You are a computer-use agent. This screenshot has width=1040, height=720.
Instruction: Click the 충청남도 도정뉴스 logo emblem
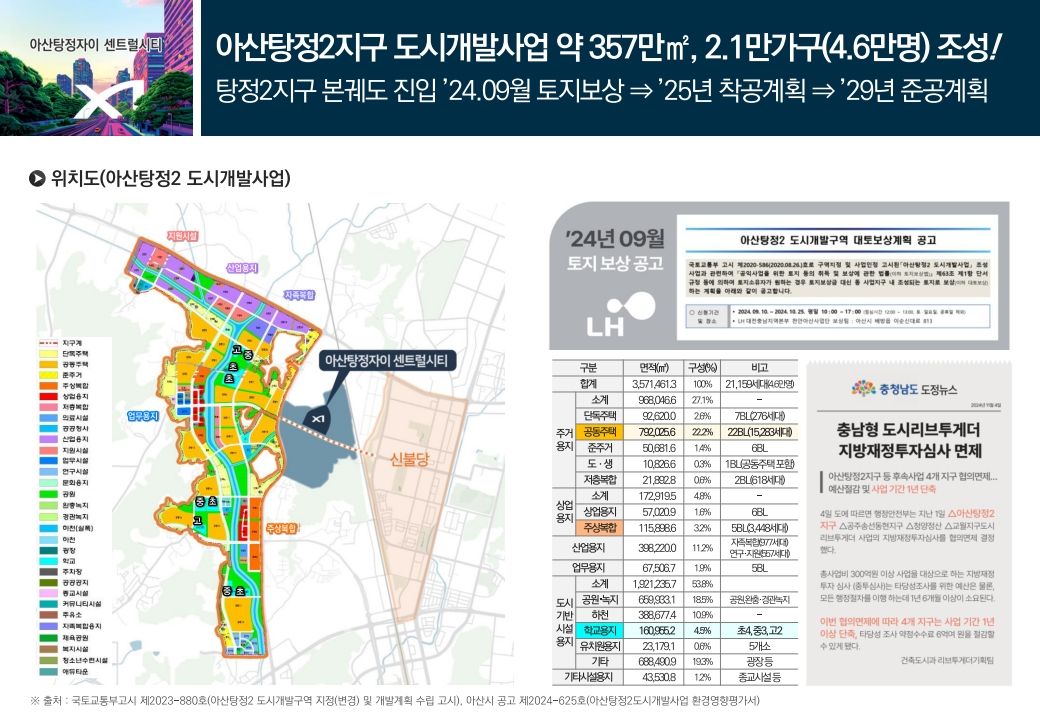click(x=861, y=388)
